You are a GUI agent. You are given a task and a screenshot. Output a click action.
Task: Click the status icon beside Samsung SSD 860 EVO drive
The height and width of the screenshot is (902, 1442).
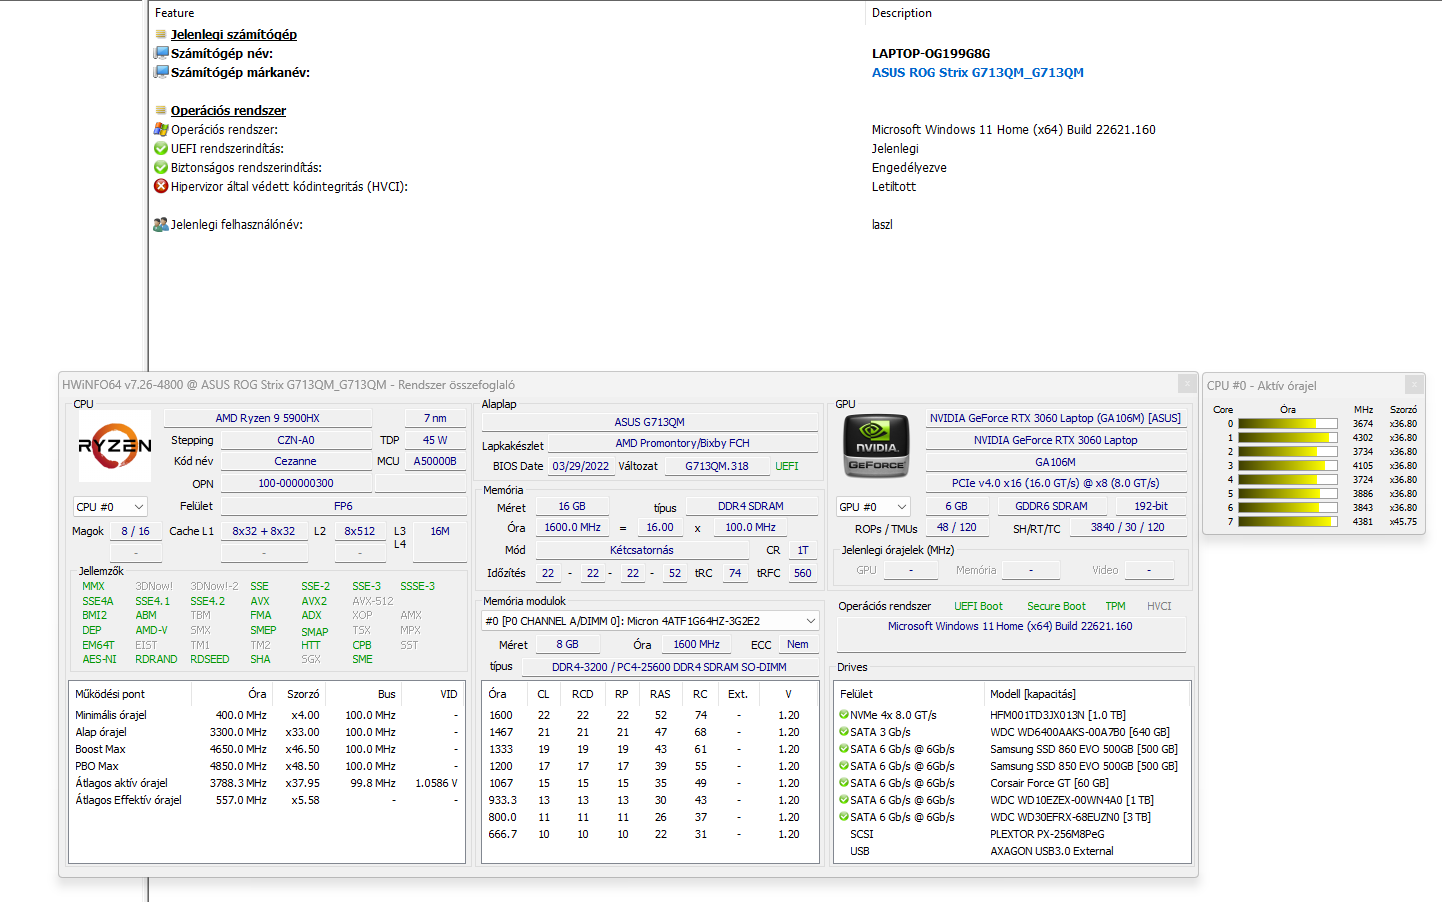[844, 749]
